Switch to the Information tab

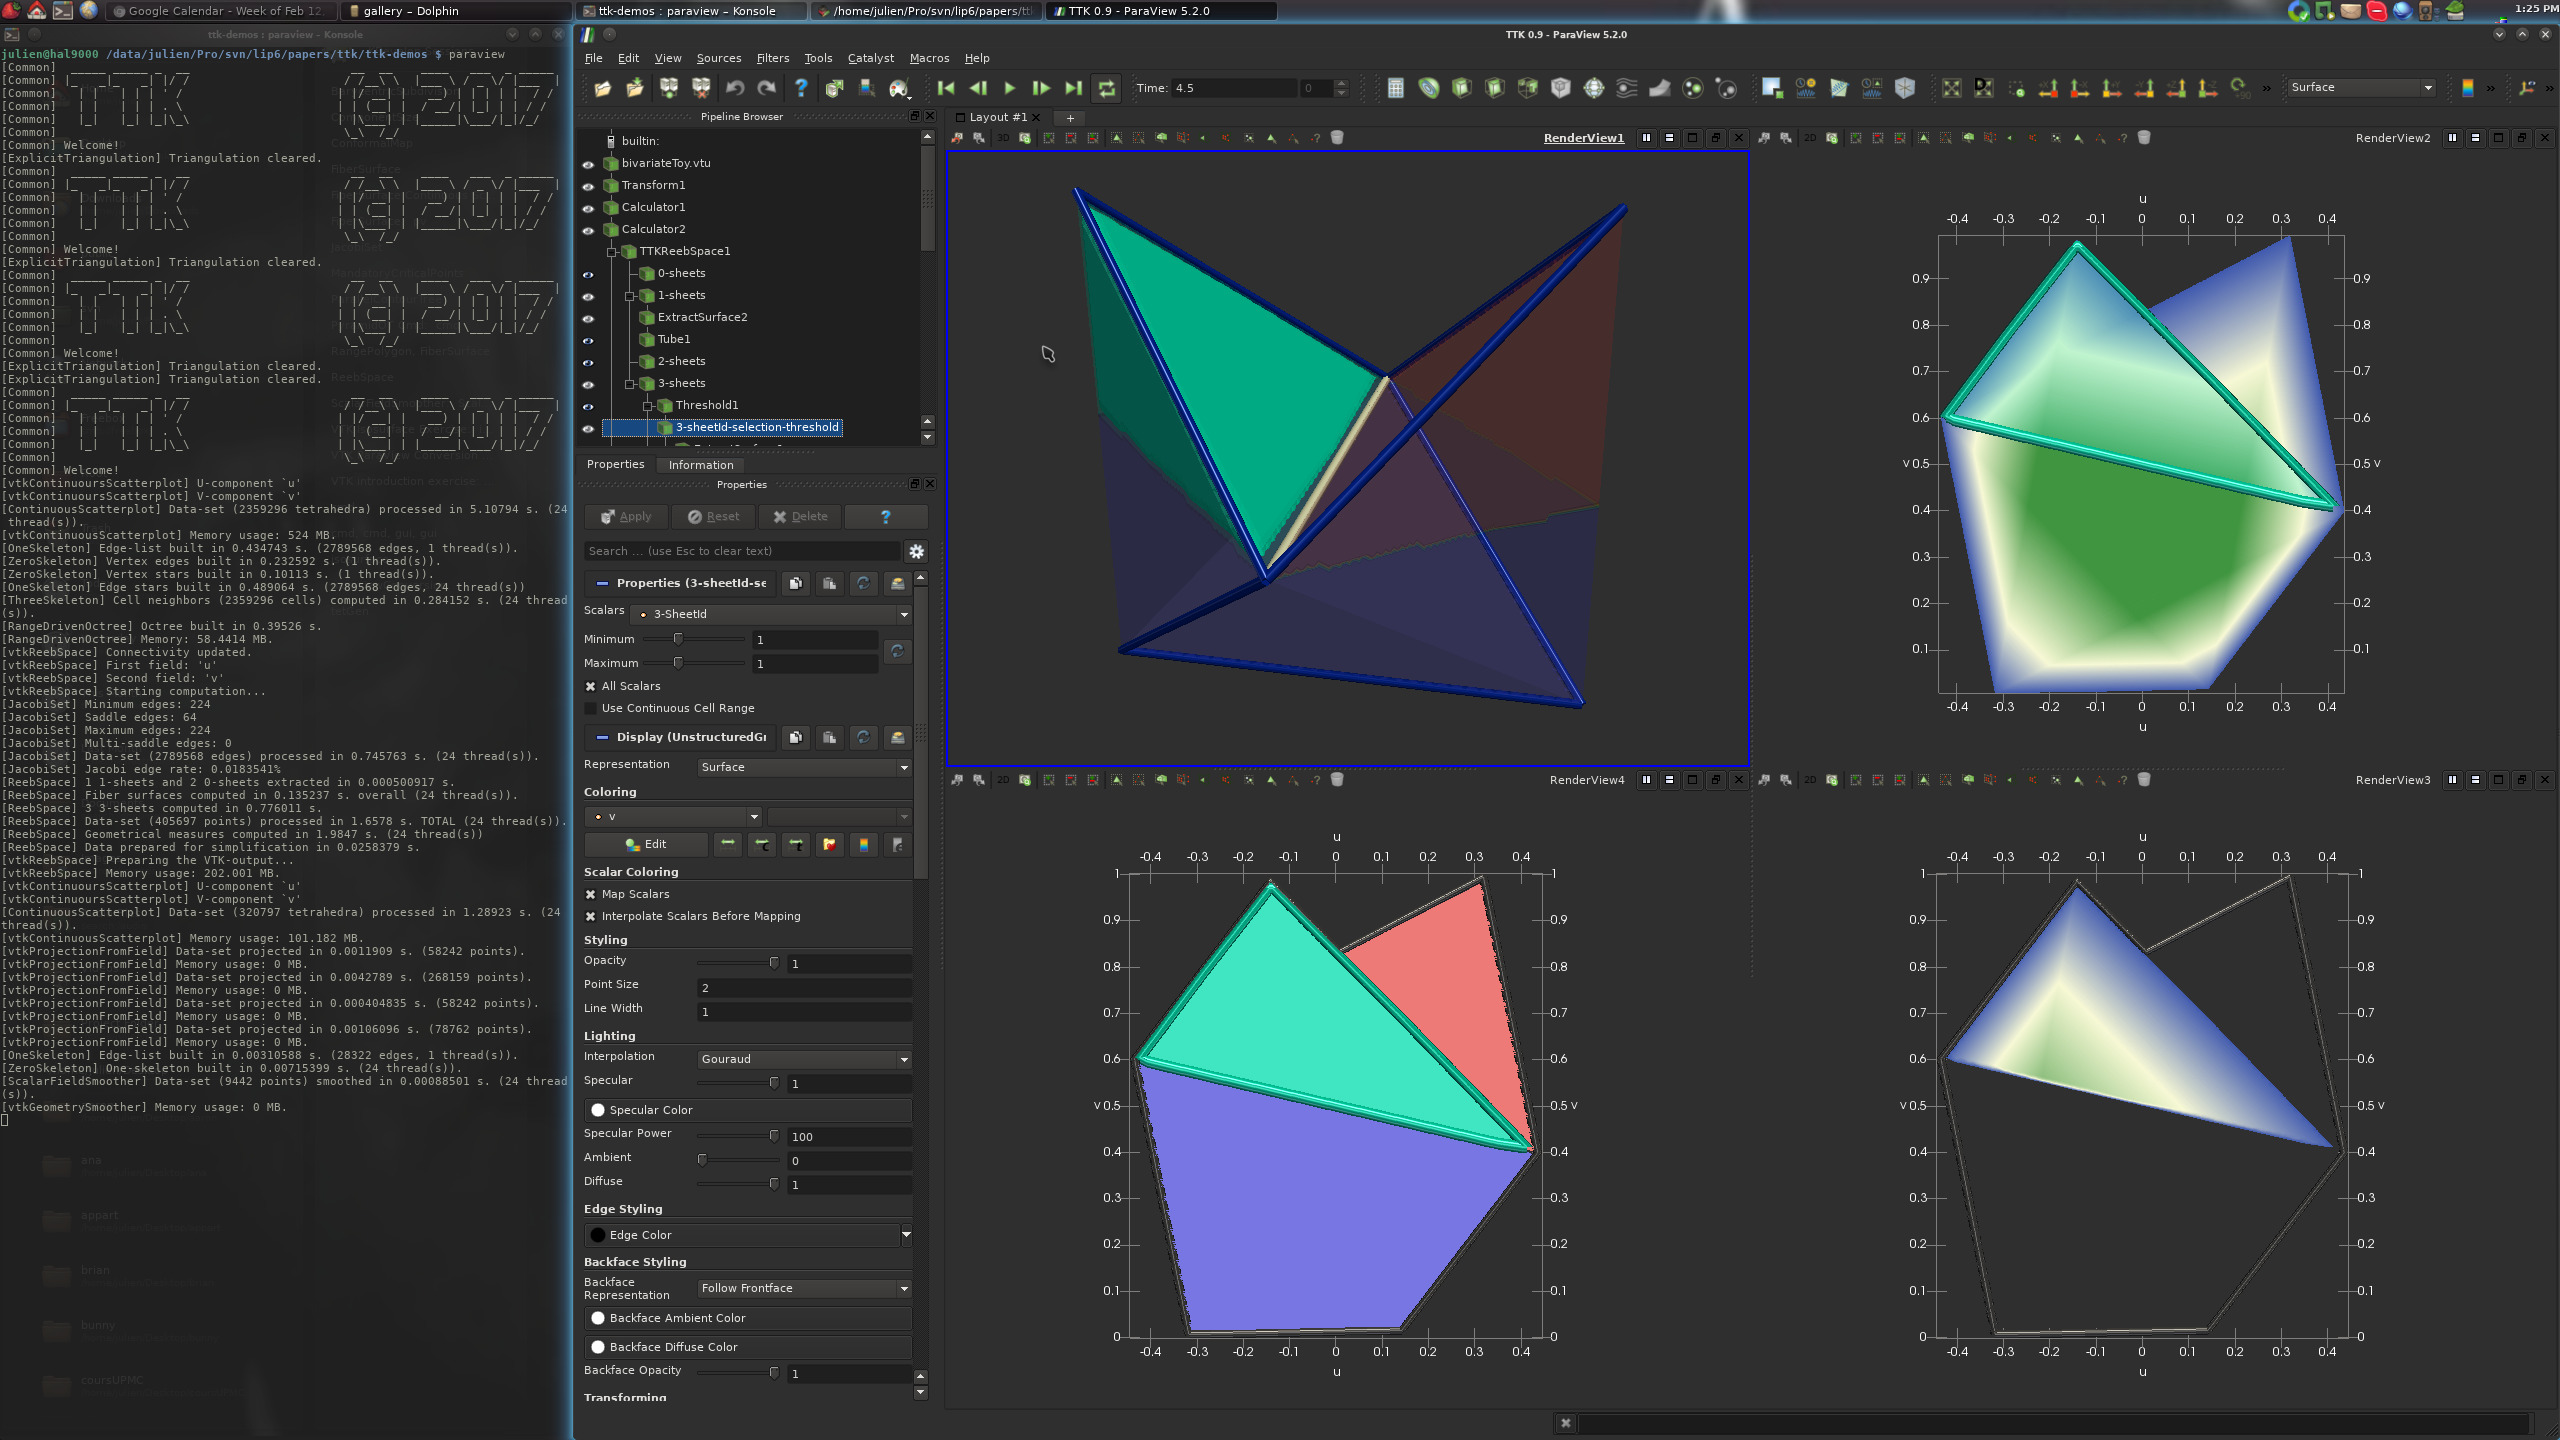(x=700, y=465)
